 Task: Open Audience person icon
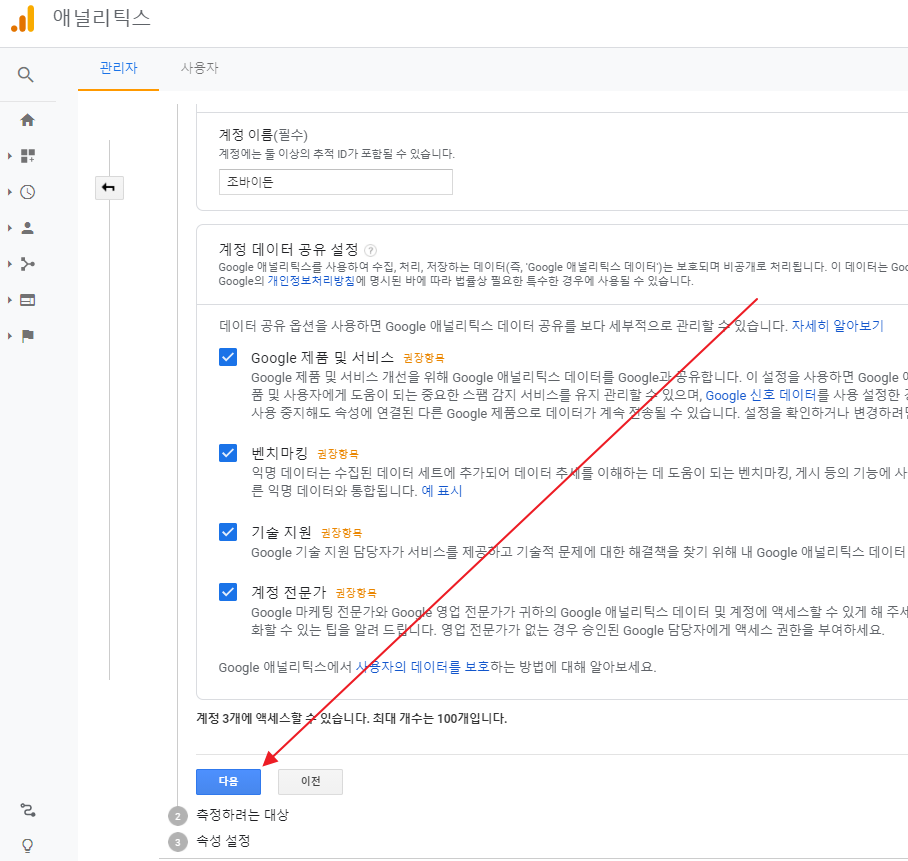27,228
